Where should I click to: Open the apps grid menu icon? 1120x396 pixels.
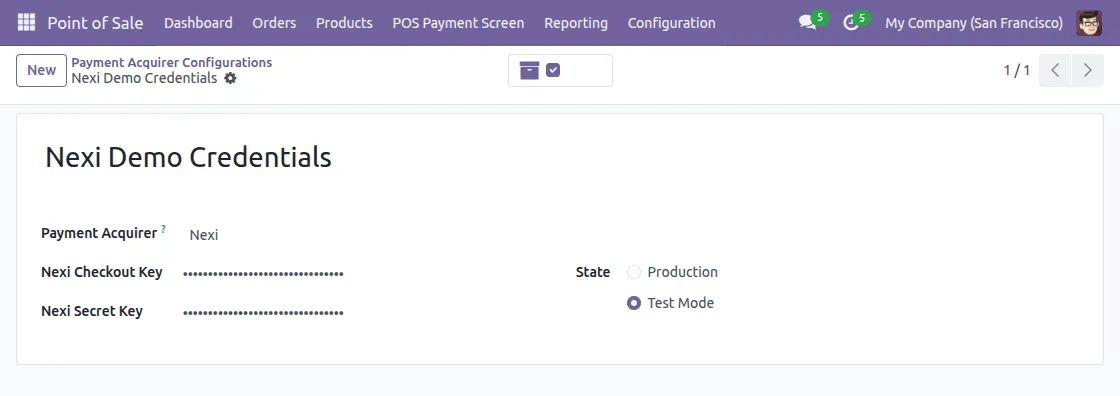tap(26, 23)
